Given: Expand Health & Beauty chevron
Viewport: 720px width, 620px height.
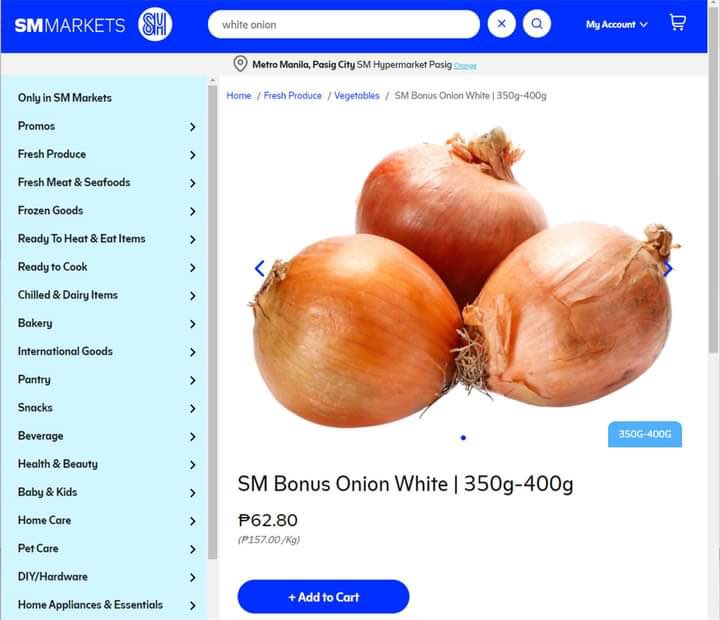Looking at the screenshot, I should coord(193,465).
